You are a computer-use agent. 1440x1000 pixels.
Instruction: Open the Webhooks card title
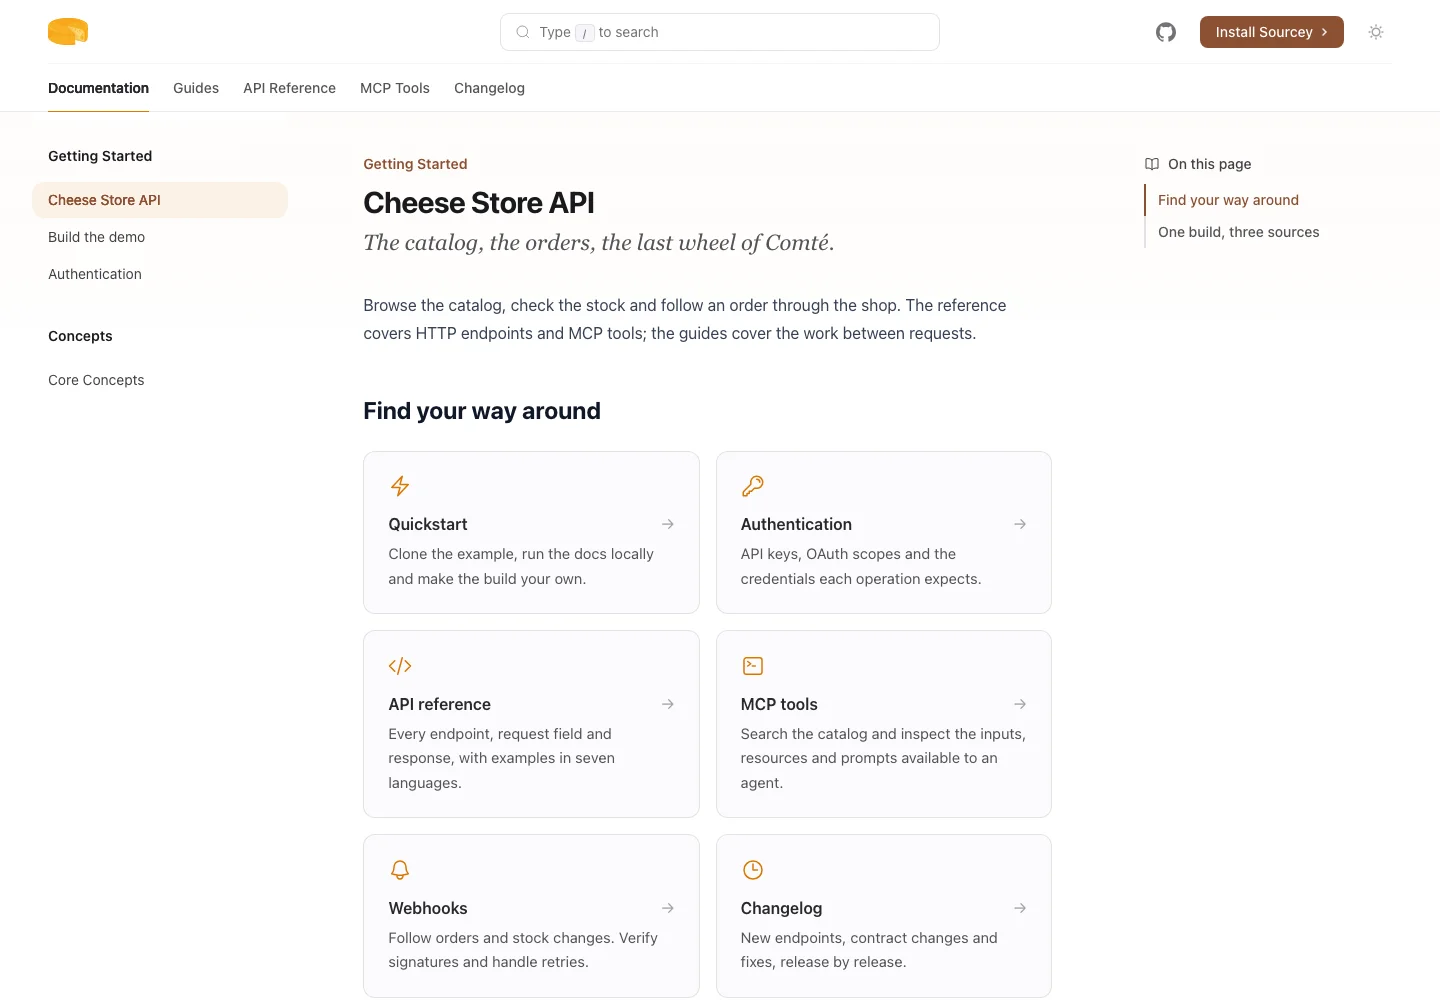click(x=428, y=908)
